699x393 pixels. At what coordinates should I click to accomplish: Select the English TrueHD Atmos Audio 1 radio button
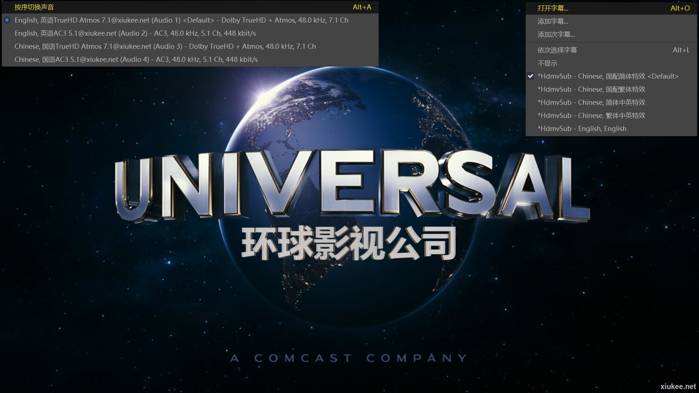point(7,20)
